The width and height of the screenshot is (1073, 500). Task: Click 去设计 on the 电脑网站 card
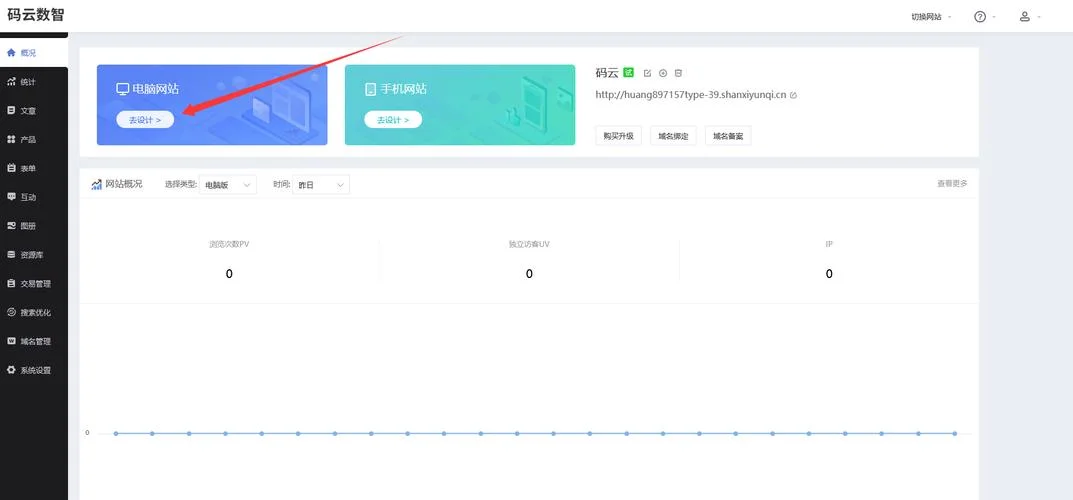[x=145, y=120]
